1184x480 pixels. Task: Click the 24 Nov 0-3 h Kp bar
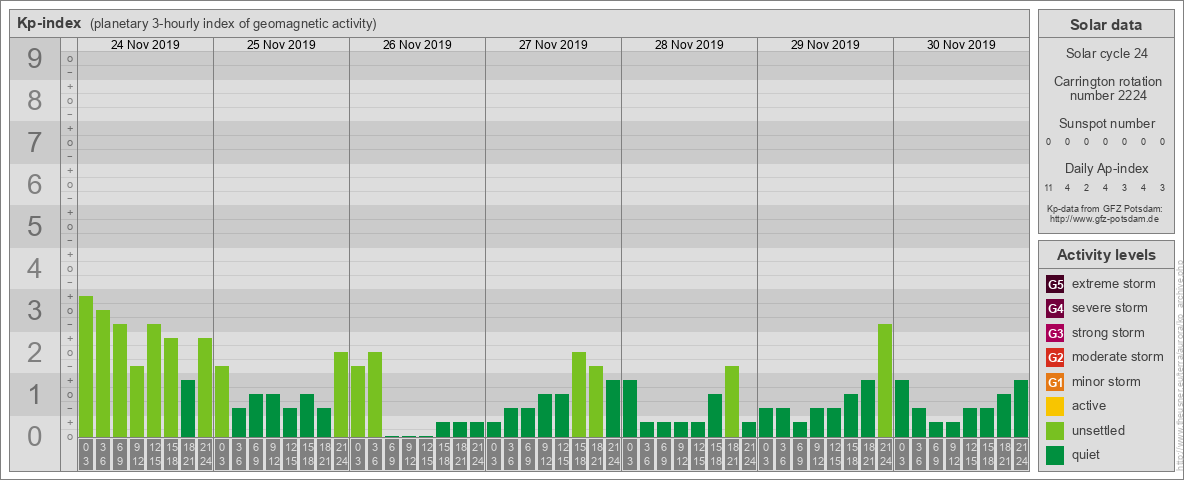point(86,366)
